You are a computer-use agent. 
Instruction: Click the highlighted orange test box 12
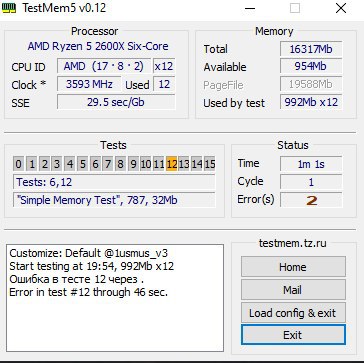coord(171,164)
